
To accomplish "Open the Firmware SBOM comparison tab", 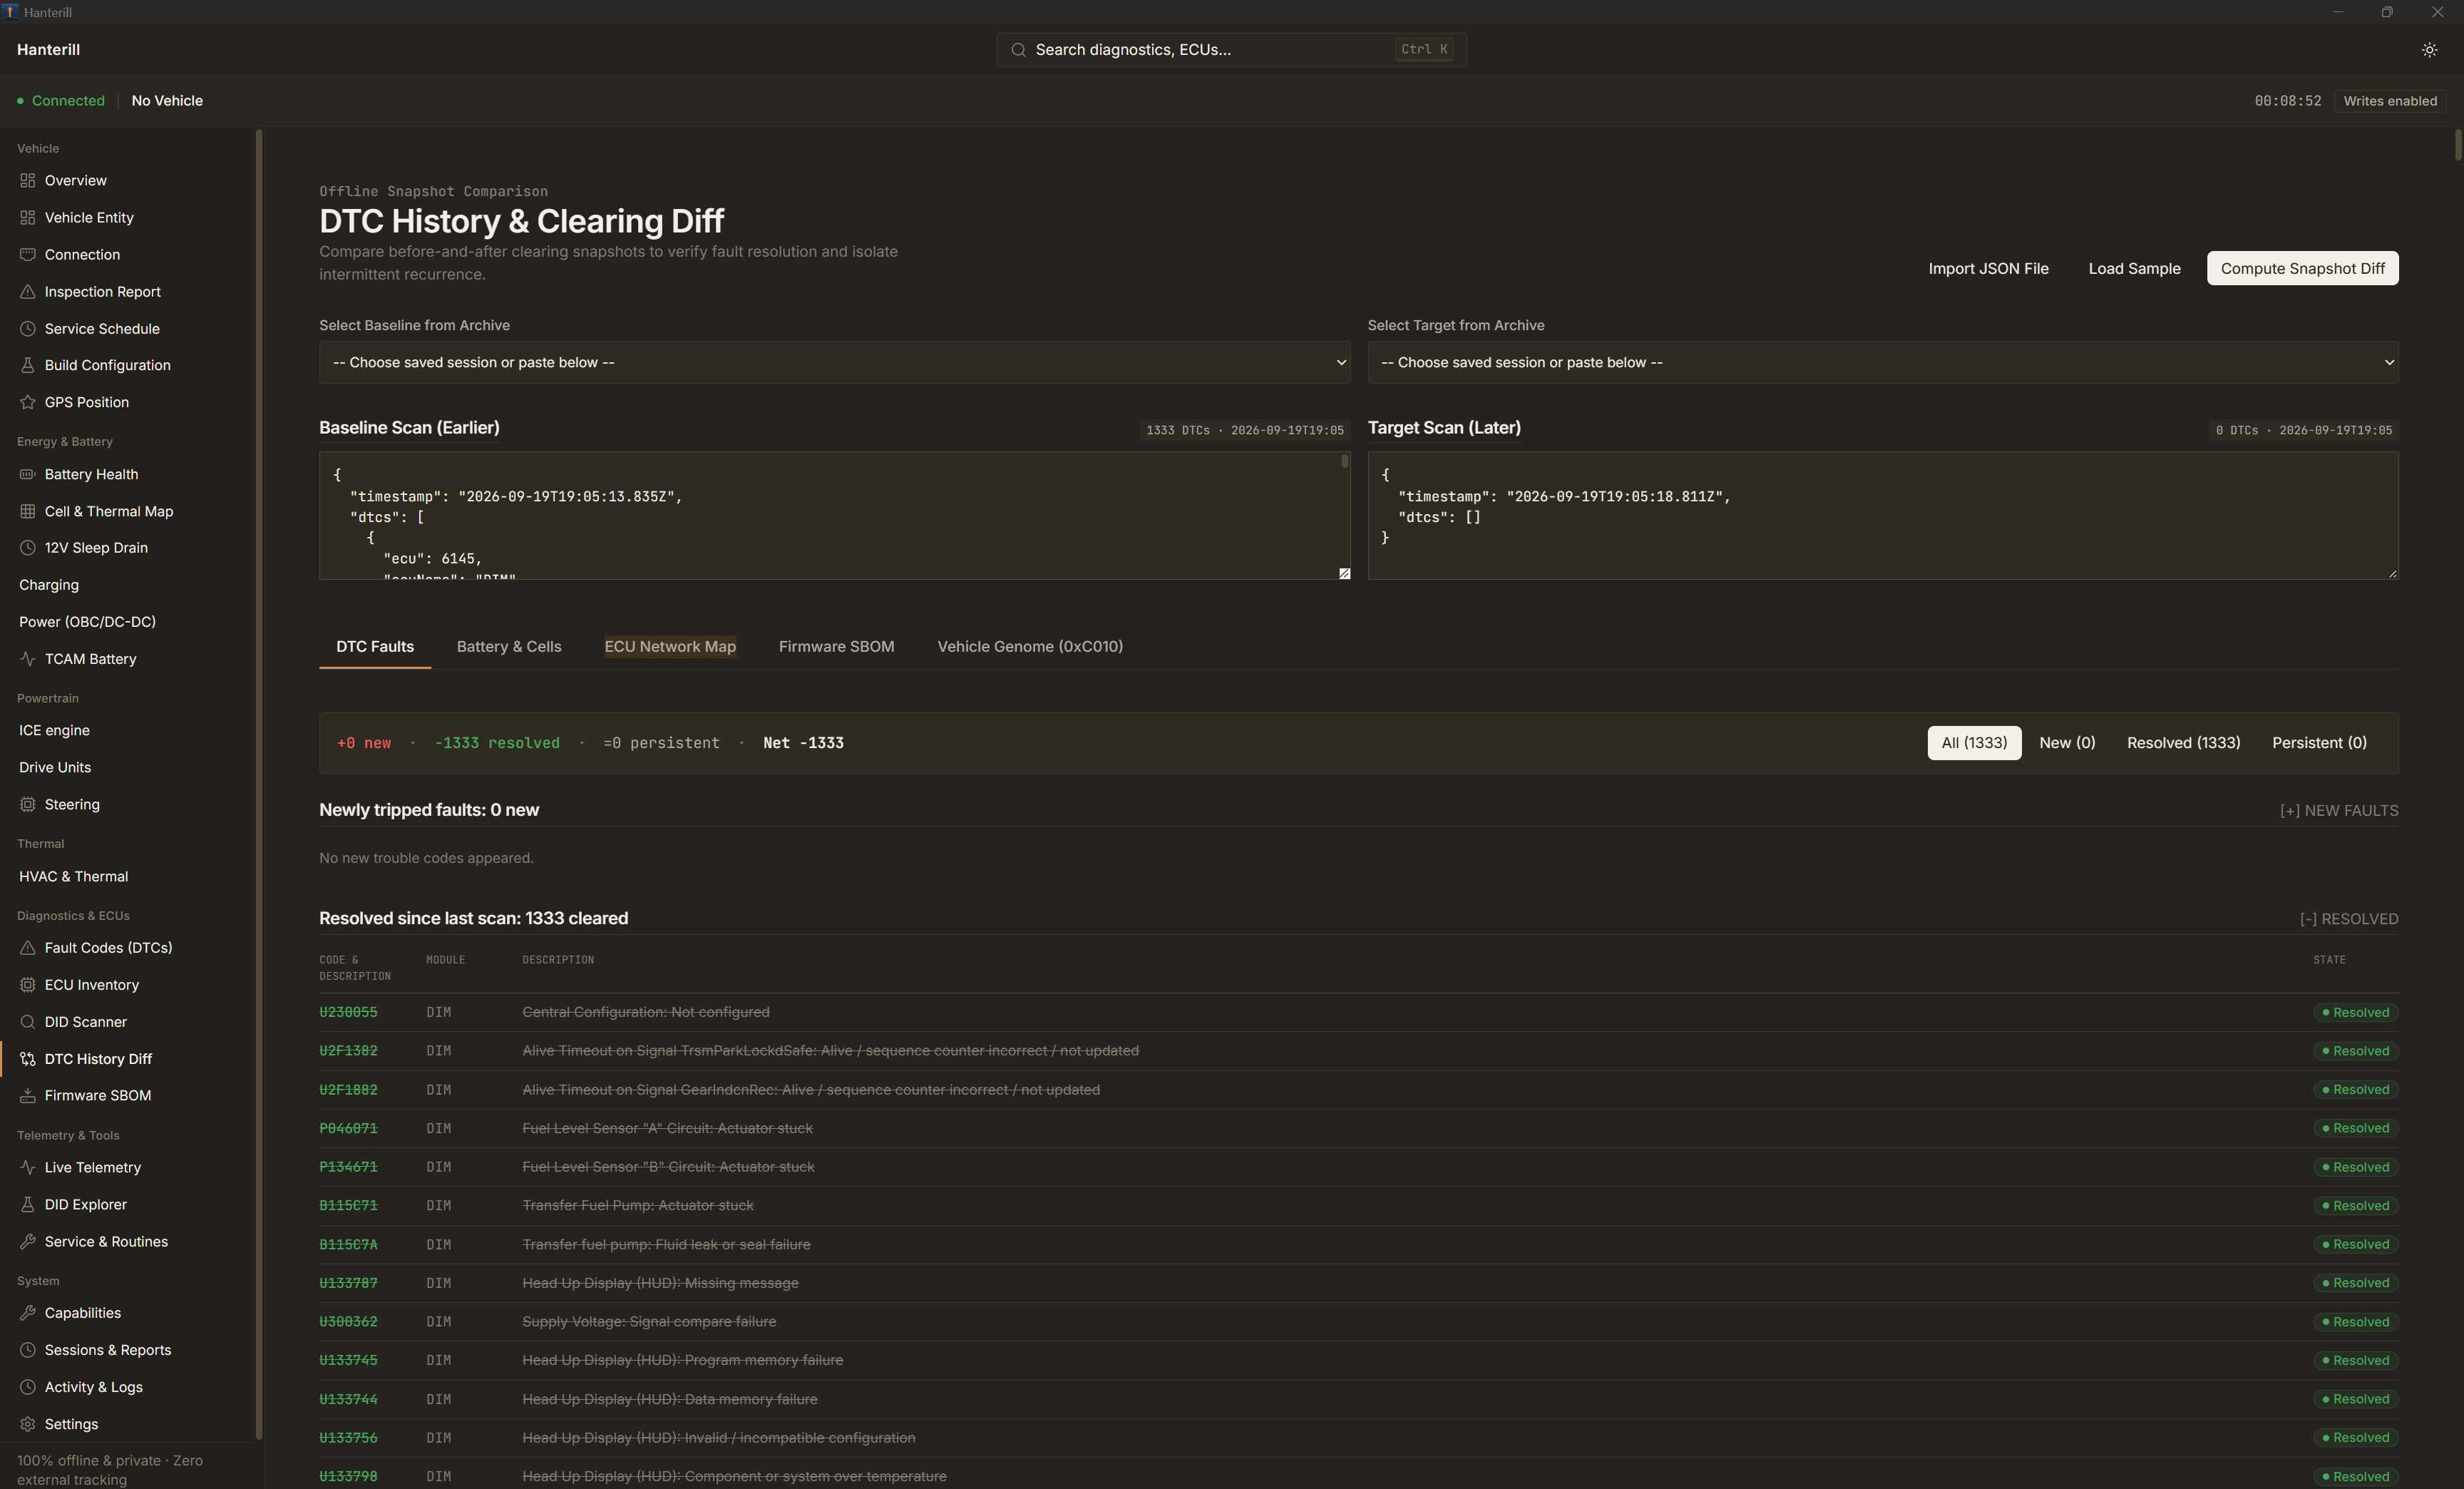I will [x=836, y=647].
